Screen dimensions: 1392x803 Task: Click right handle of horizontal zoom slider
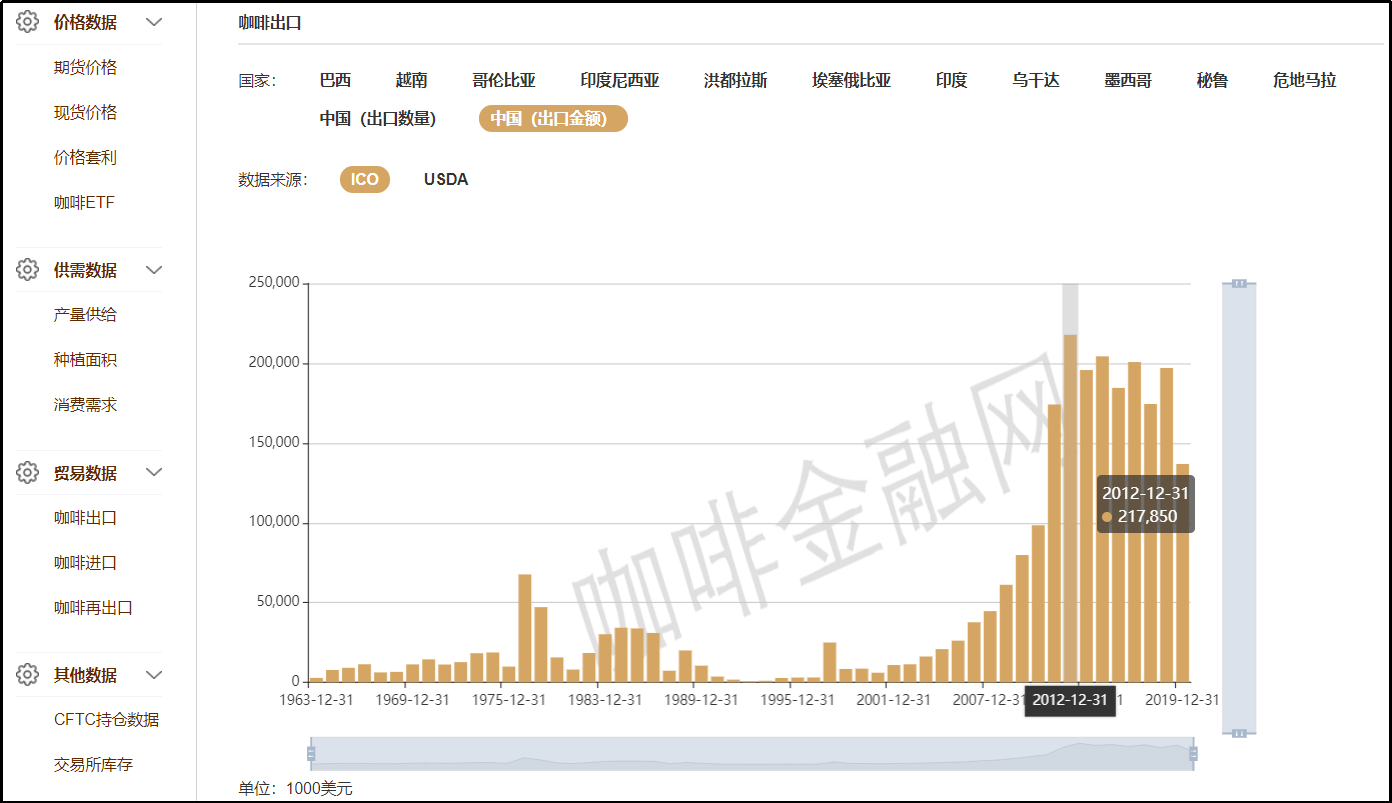(1193, 753)
